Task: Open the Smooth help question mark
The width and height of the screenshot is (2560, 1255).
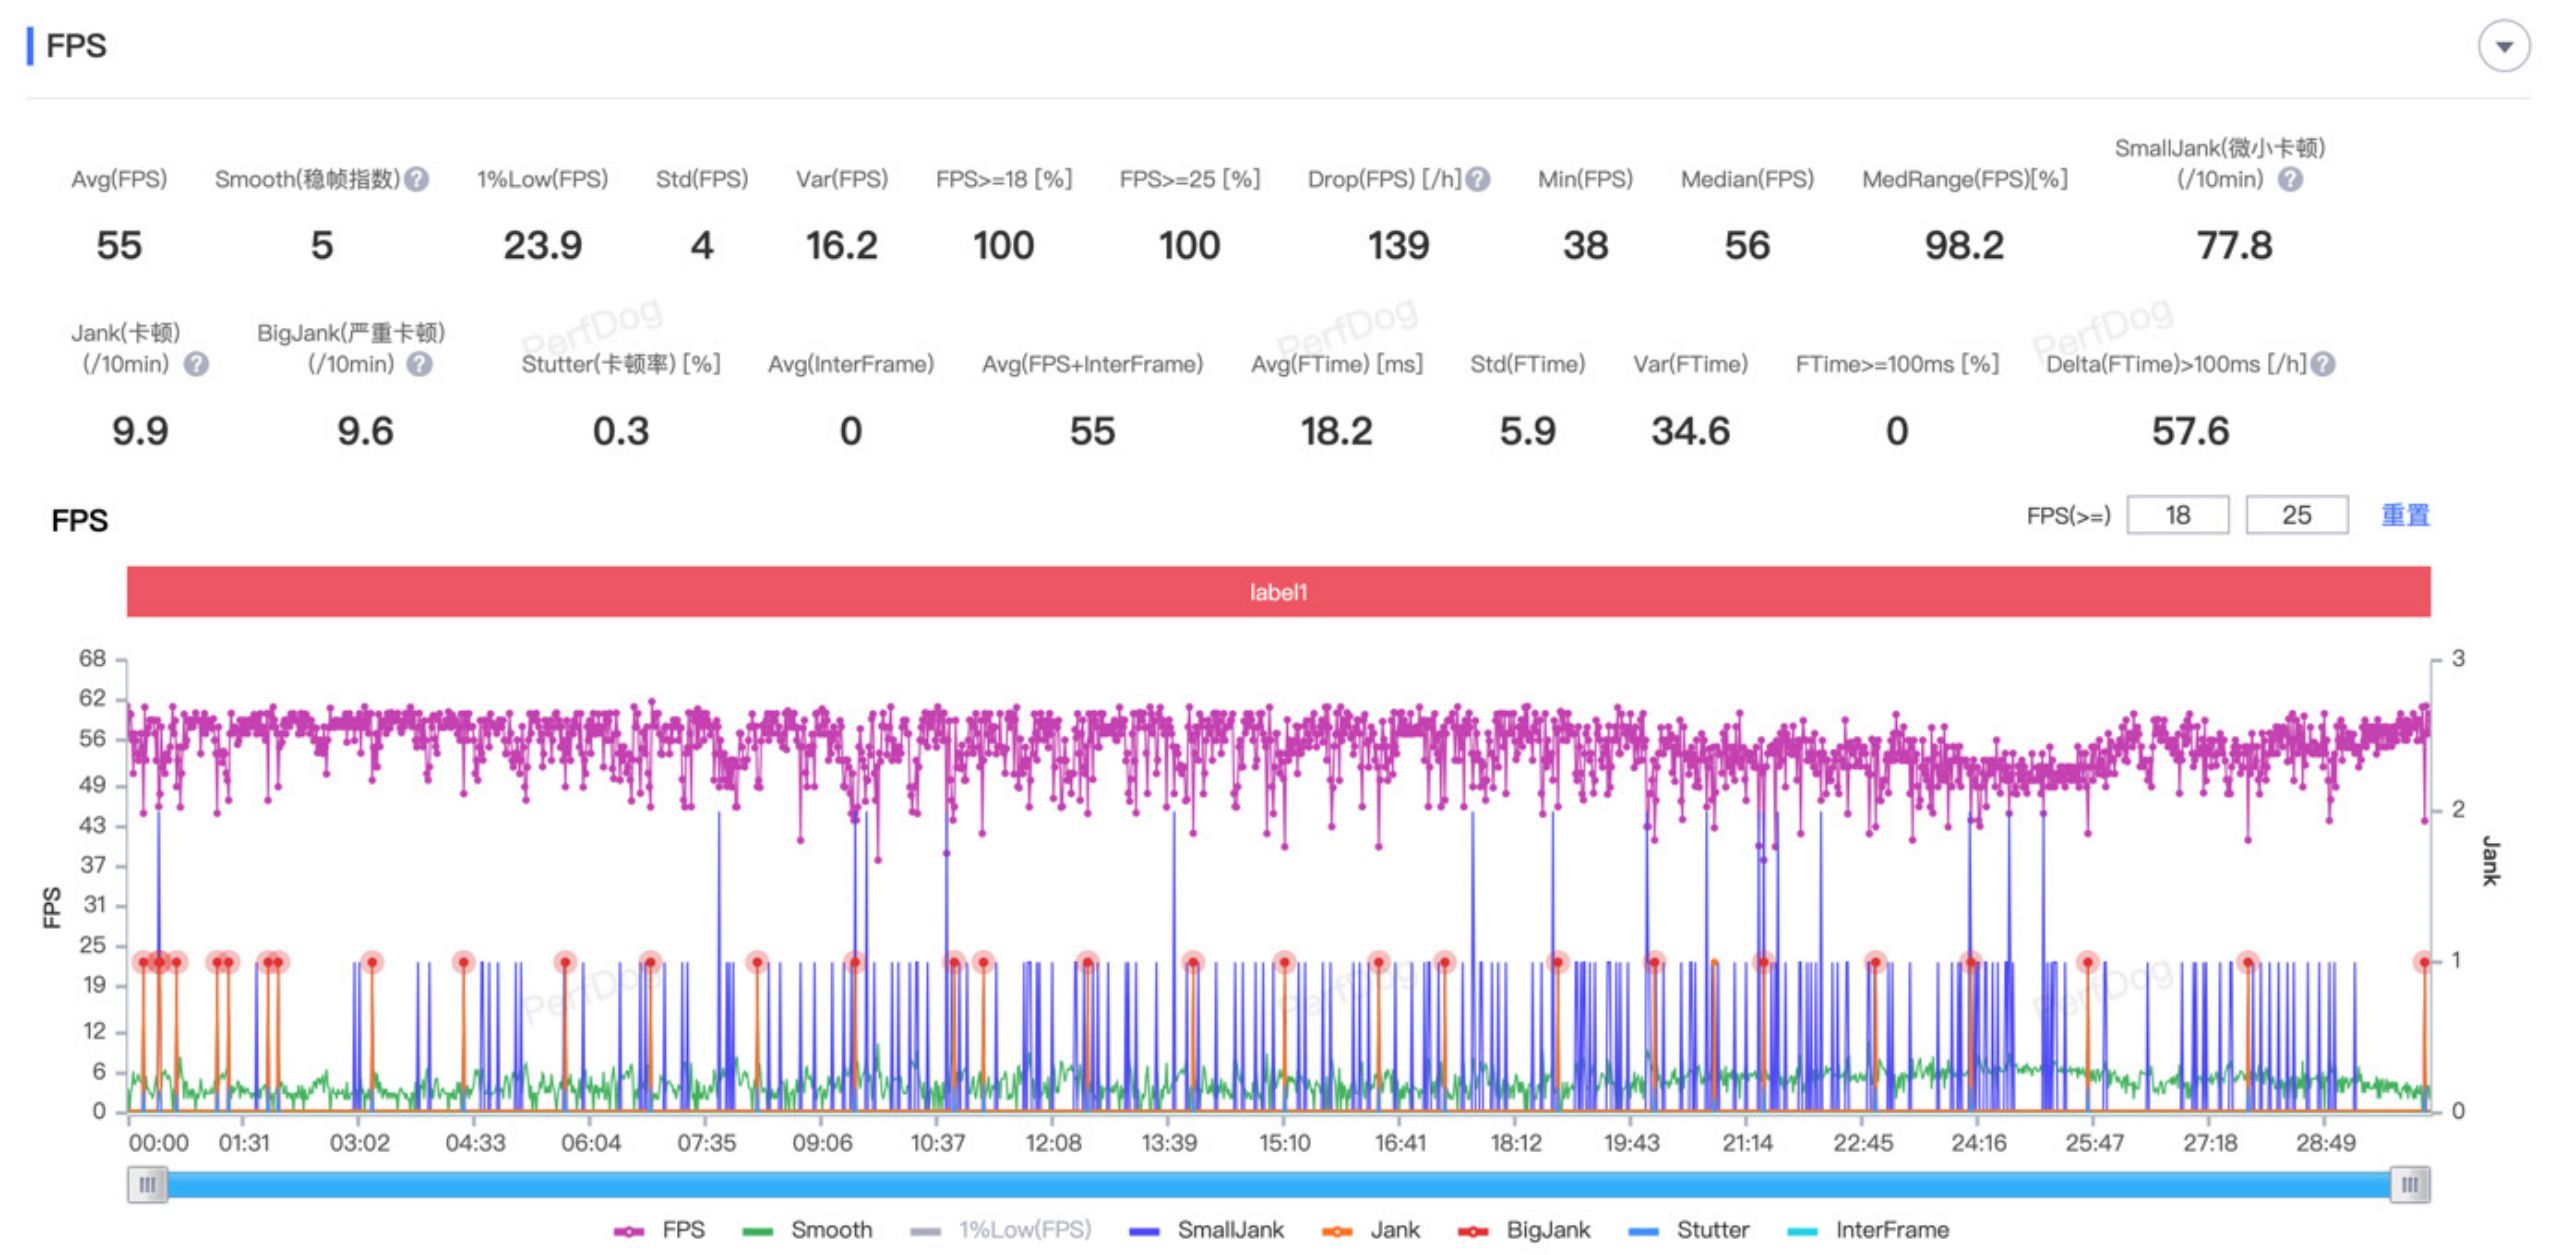Action: 417,180
